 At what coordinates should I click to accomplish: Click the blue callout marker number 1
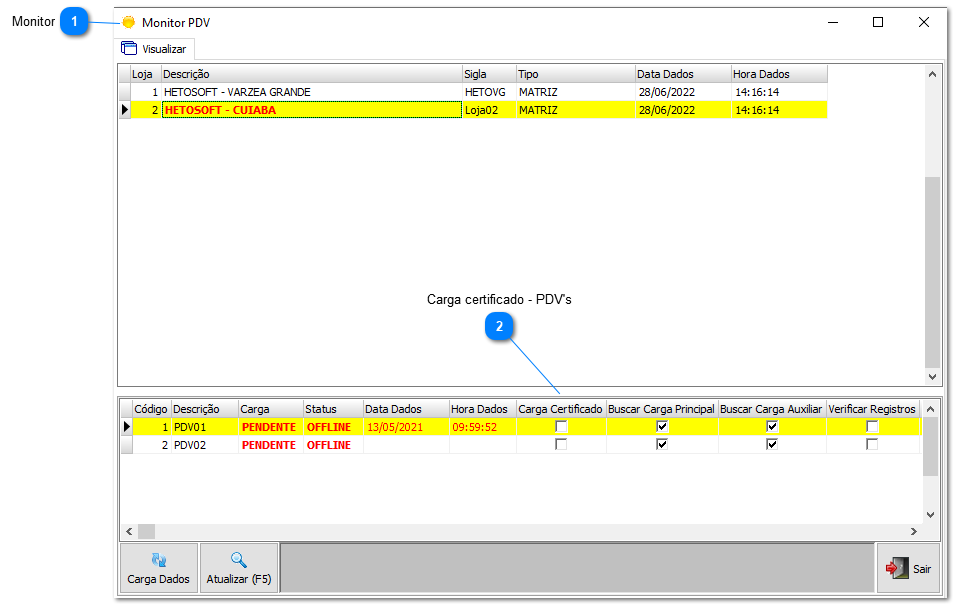(74, 22)
